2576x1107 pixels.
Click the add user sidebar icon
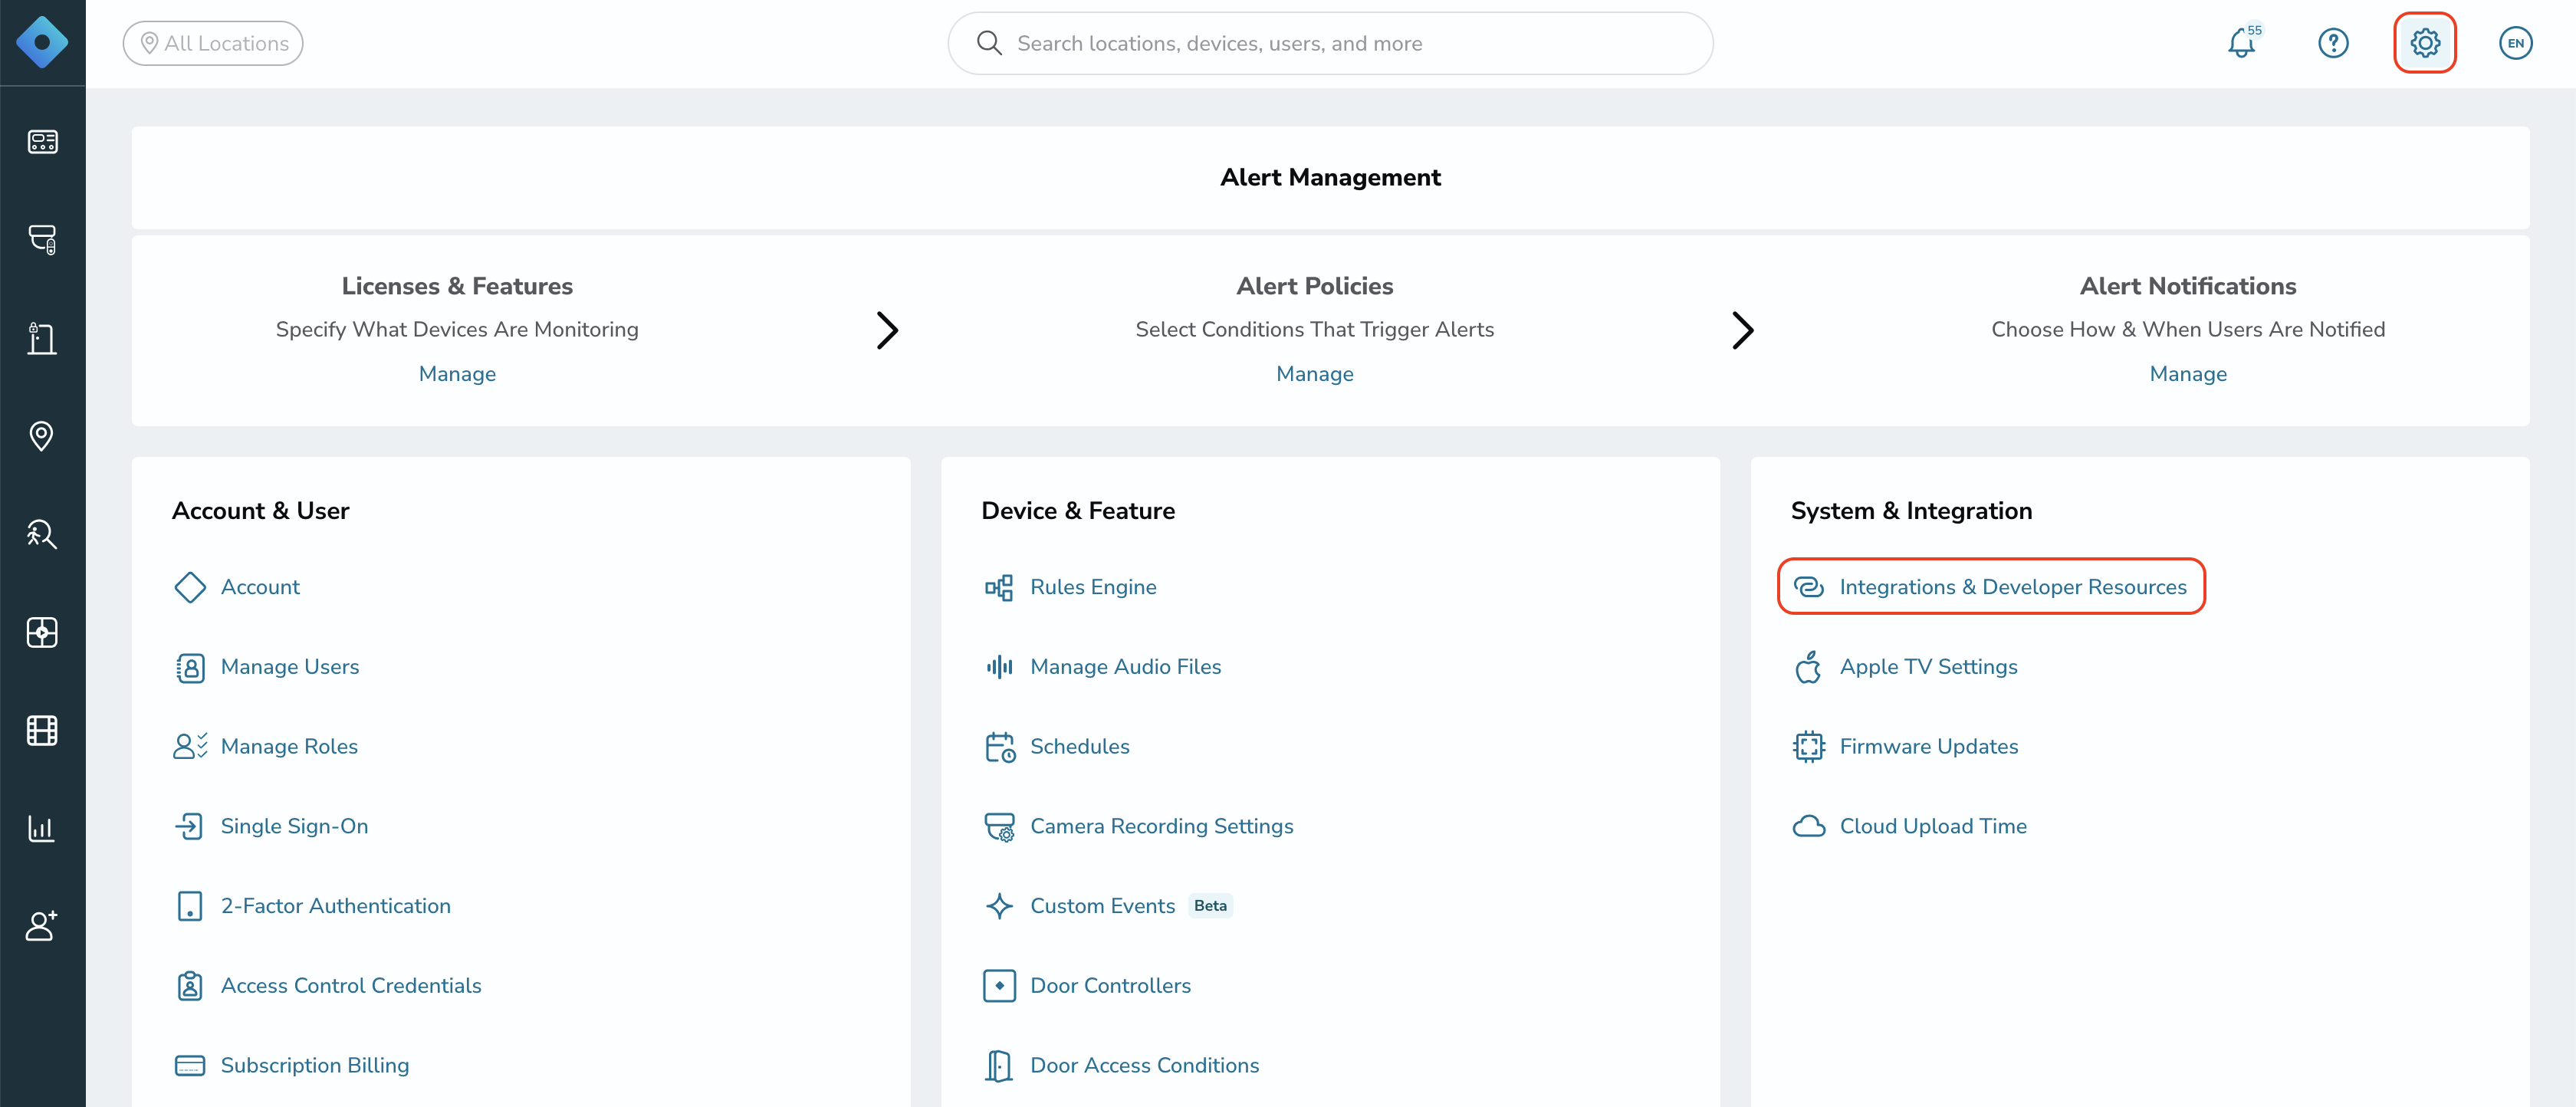(42, 926)
